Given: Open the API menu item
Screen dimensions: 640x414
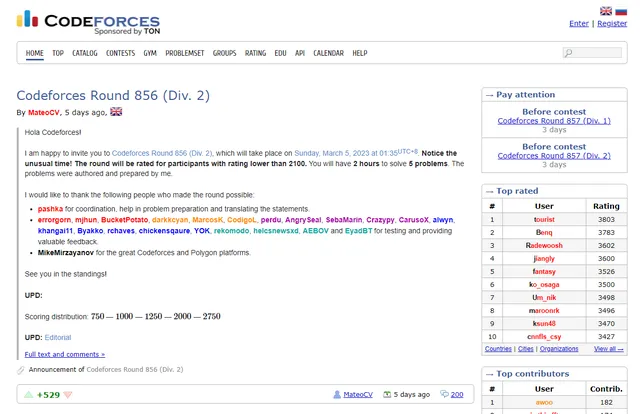Looking at the screenshot, I should pyautogui.click(x=300, y=53).
